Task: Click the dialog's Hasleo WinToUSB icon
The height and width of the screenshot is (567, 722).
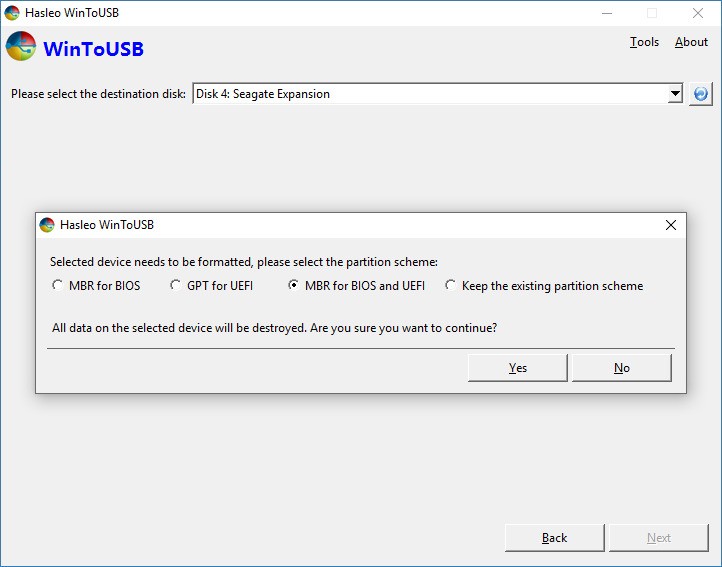Action: tap(47, 225)
